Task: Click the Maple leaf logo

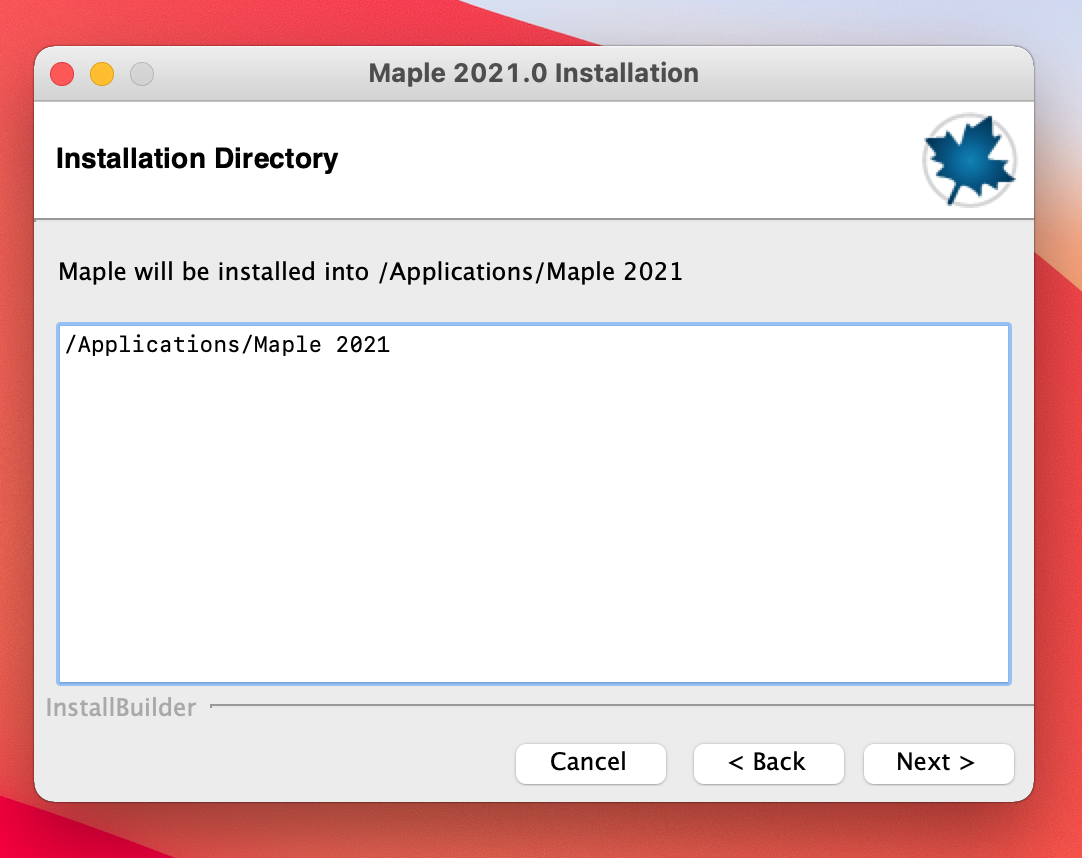Action: pyautogui.click(x=969, y=160)
